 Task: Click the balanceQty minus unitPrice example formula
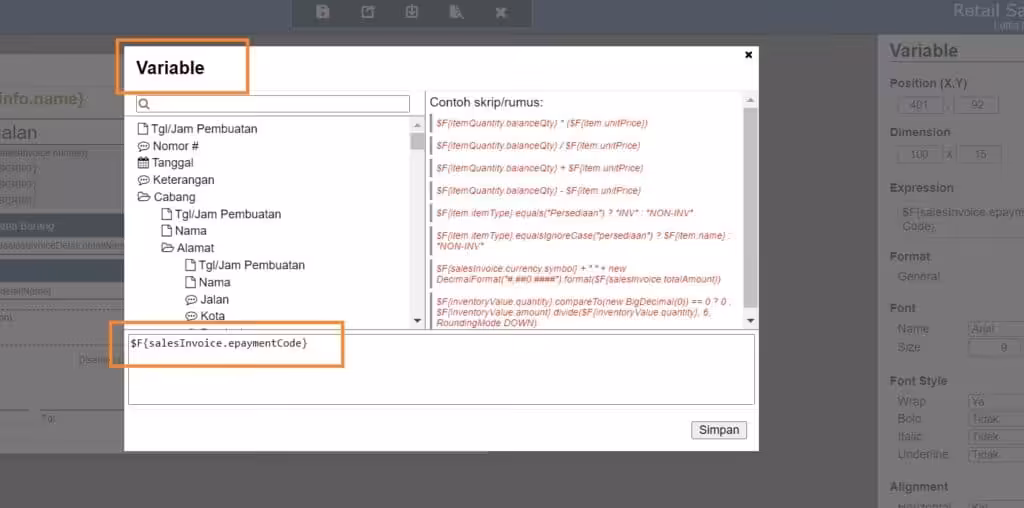(538, 191)
